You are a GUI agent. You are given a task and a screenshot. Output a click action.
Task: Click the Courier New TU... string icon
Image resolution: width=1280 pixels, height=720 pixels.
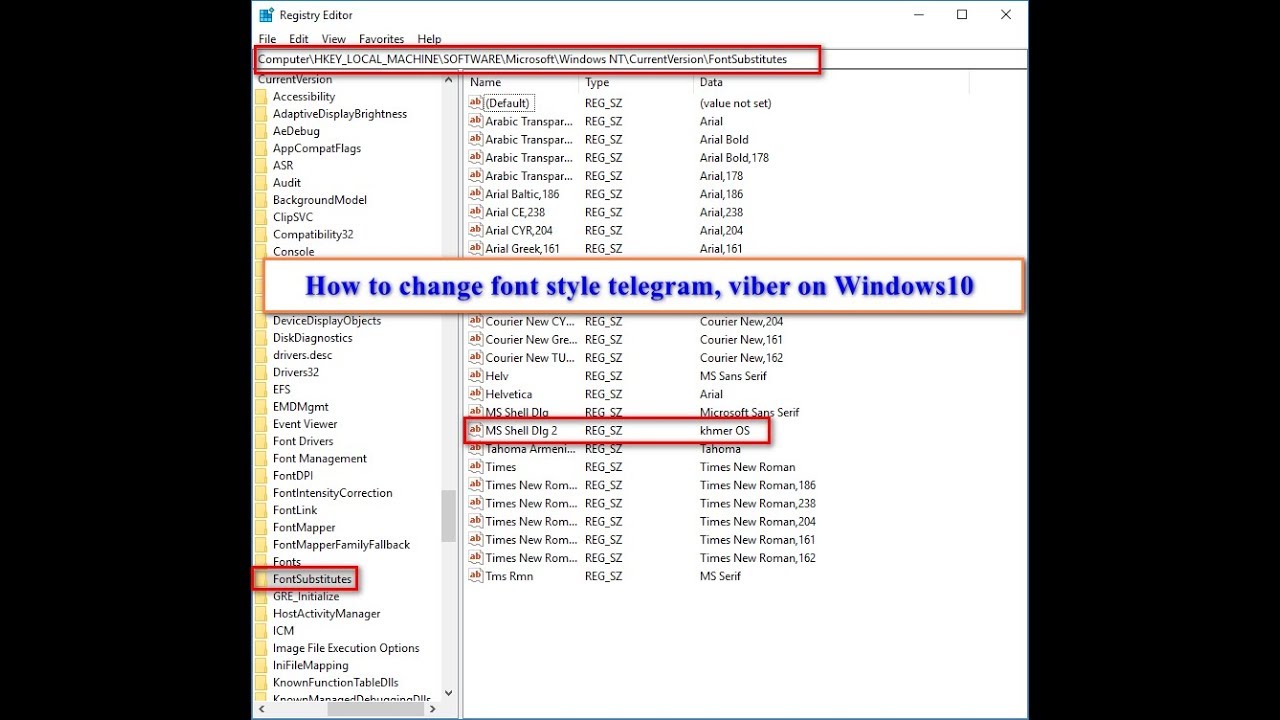476,357
